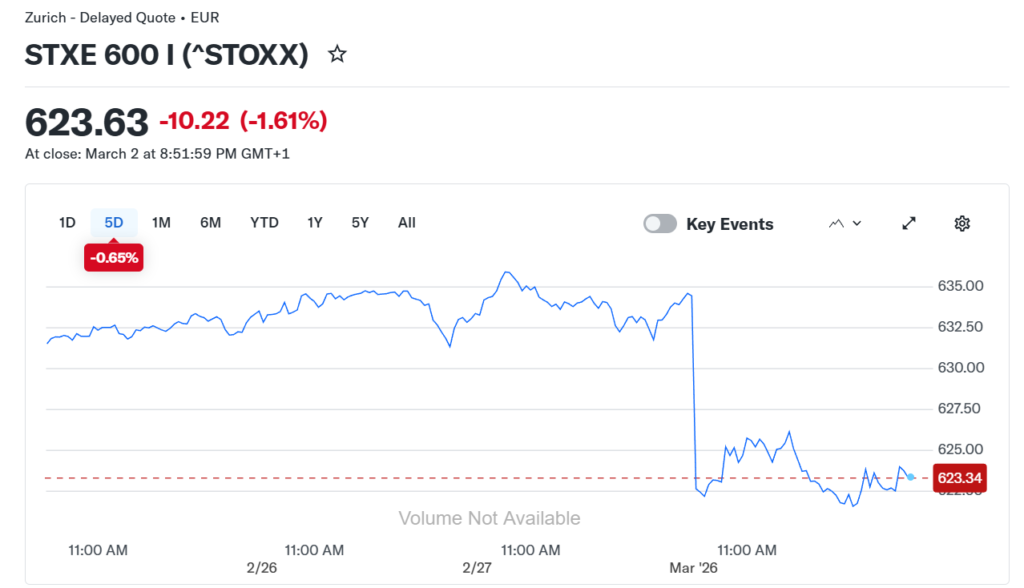This screenshot has height=588, width=1024.
Task: Click the -0.65% change badge
Action: point(114,258)
